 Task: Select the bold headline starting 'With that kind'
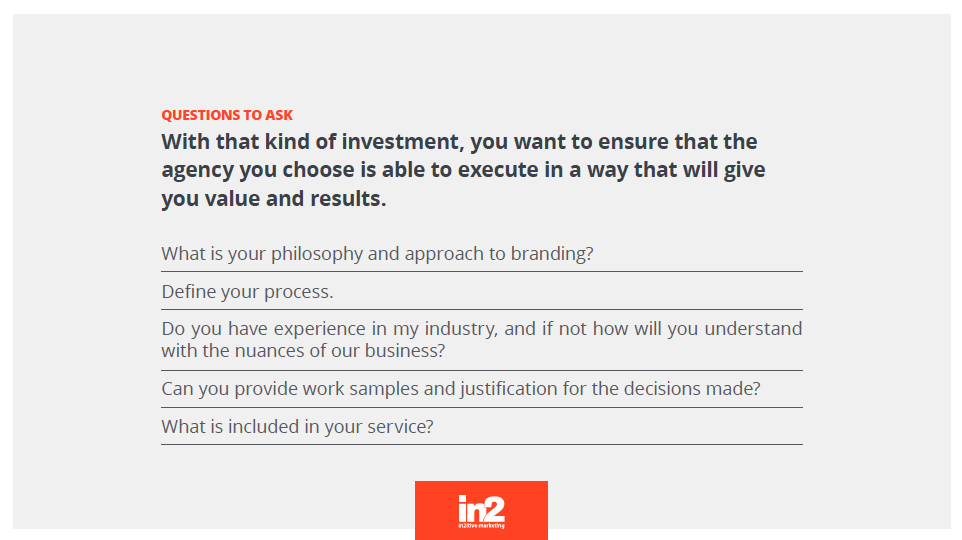coord(463,170)
